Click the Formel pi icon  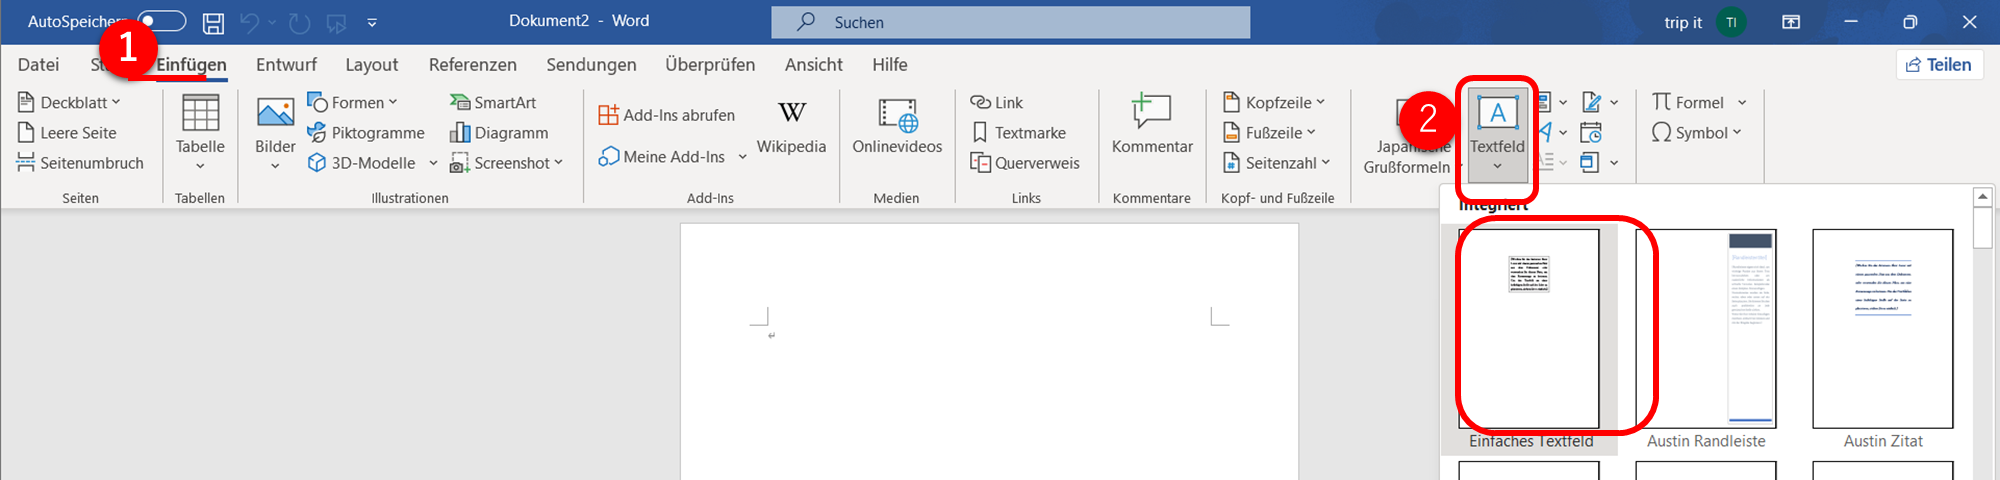point(1662,102)
